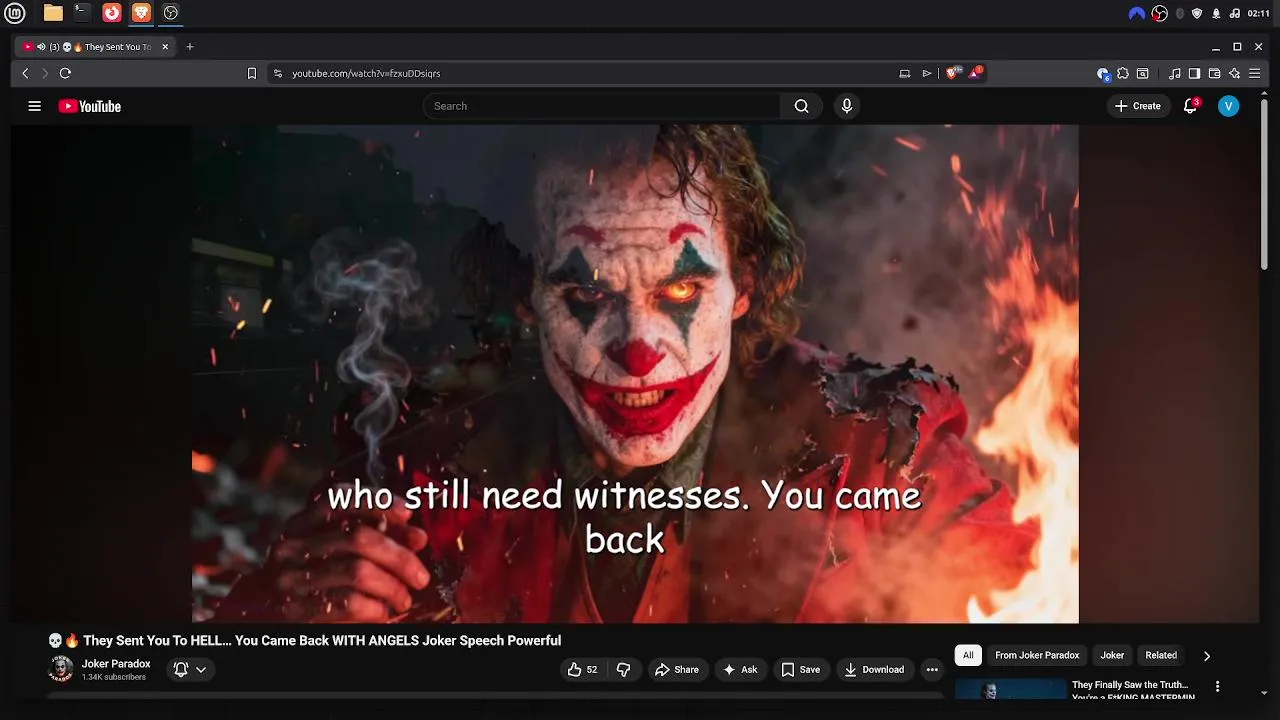Screen dimensions: 1280x720
Task: Download the video
Action: [x=873, y=670]
